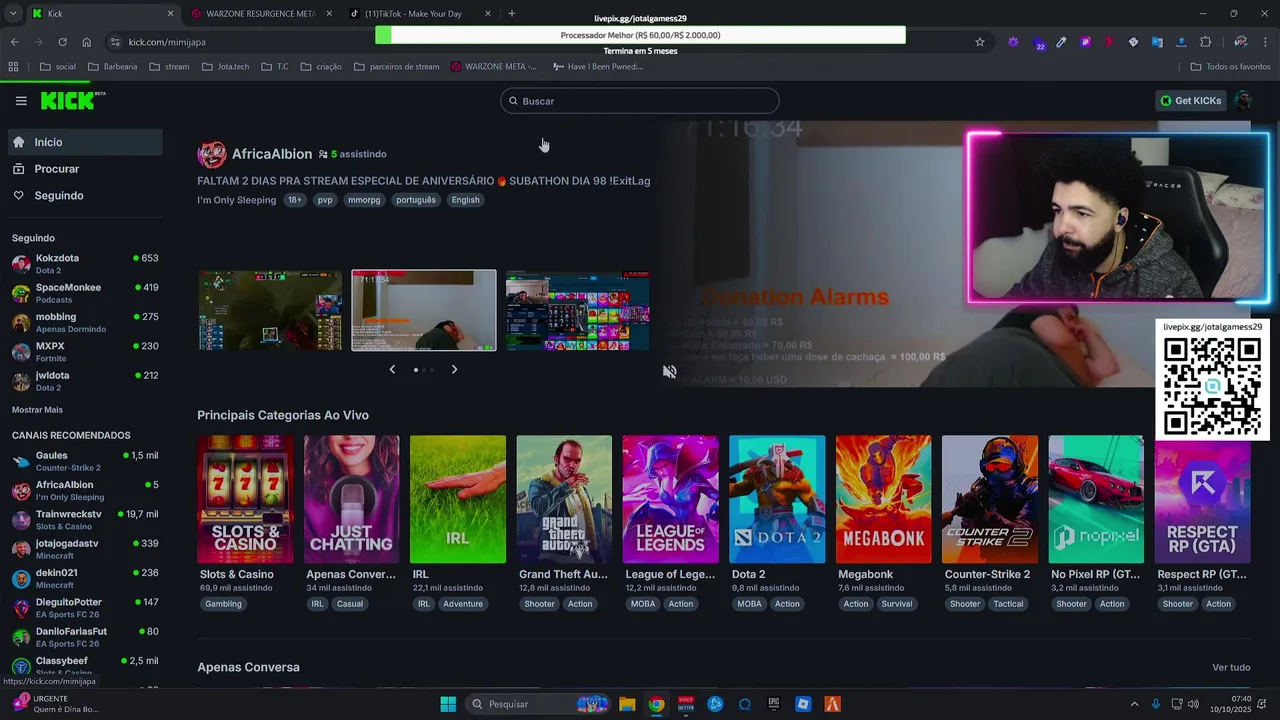
Task: Open the Barbearia bookmark folder
Action: coord(112,67)
